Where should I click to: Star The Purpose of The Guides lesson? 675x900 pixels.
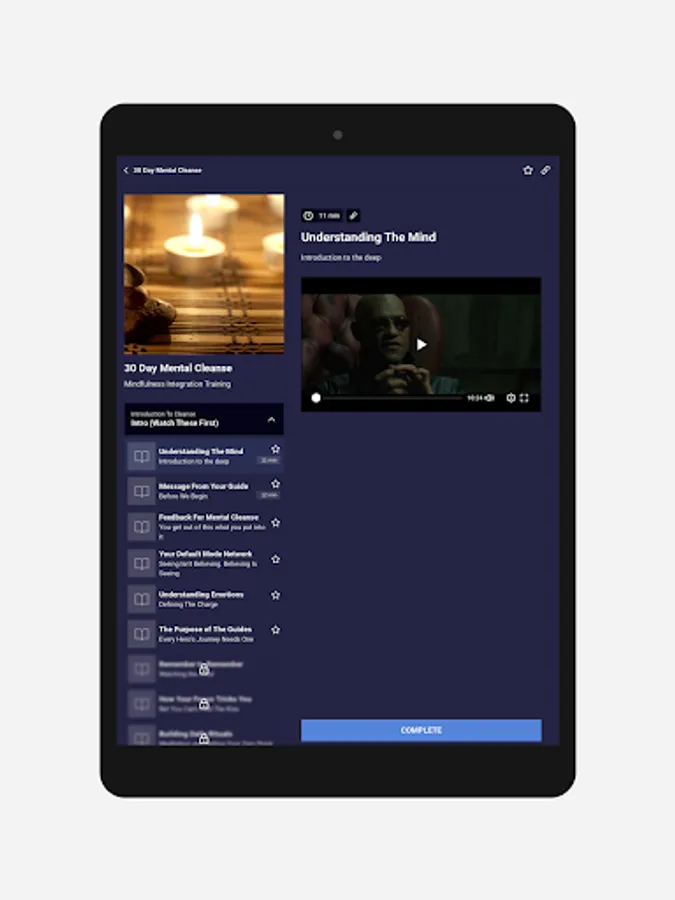click(276, 630)
